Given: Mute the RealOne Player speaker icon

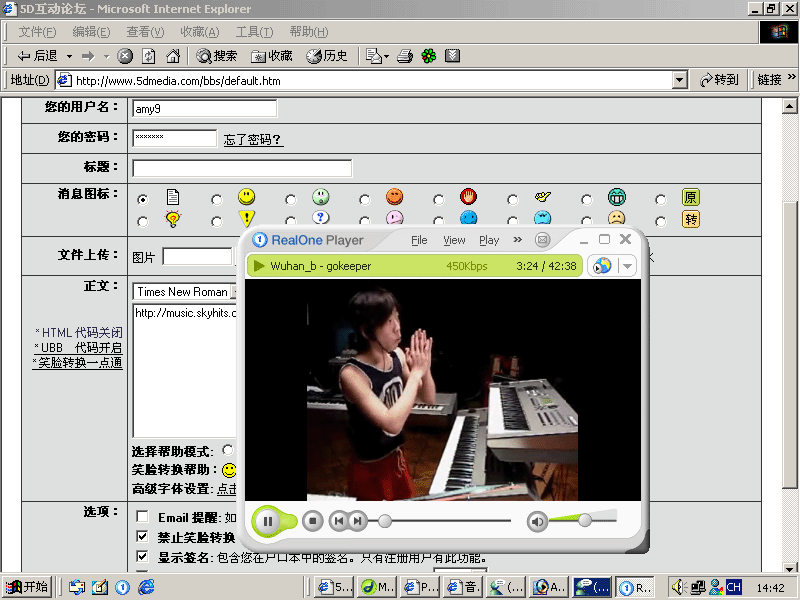Looking at the screenshot, I should click(x=537, y=521).
